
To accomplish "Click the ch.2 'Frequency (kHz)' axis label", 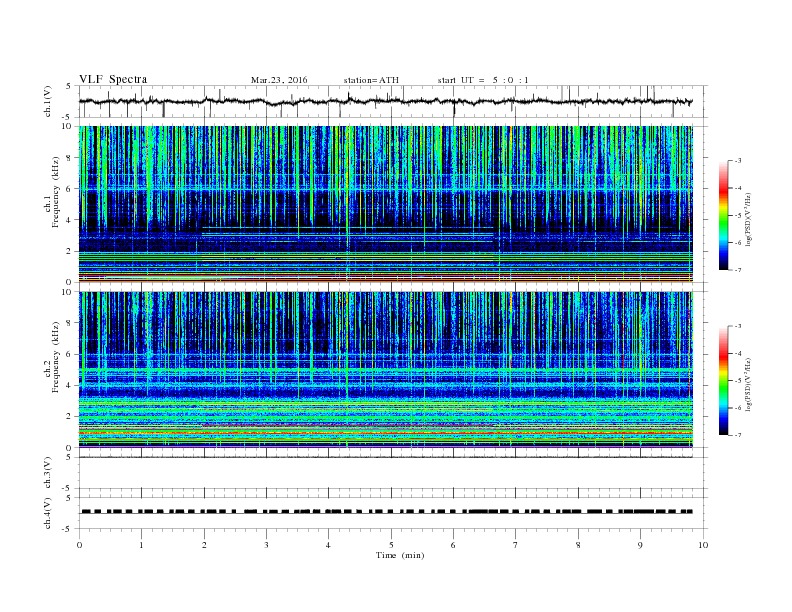I will (55, 357).
